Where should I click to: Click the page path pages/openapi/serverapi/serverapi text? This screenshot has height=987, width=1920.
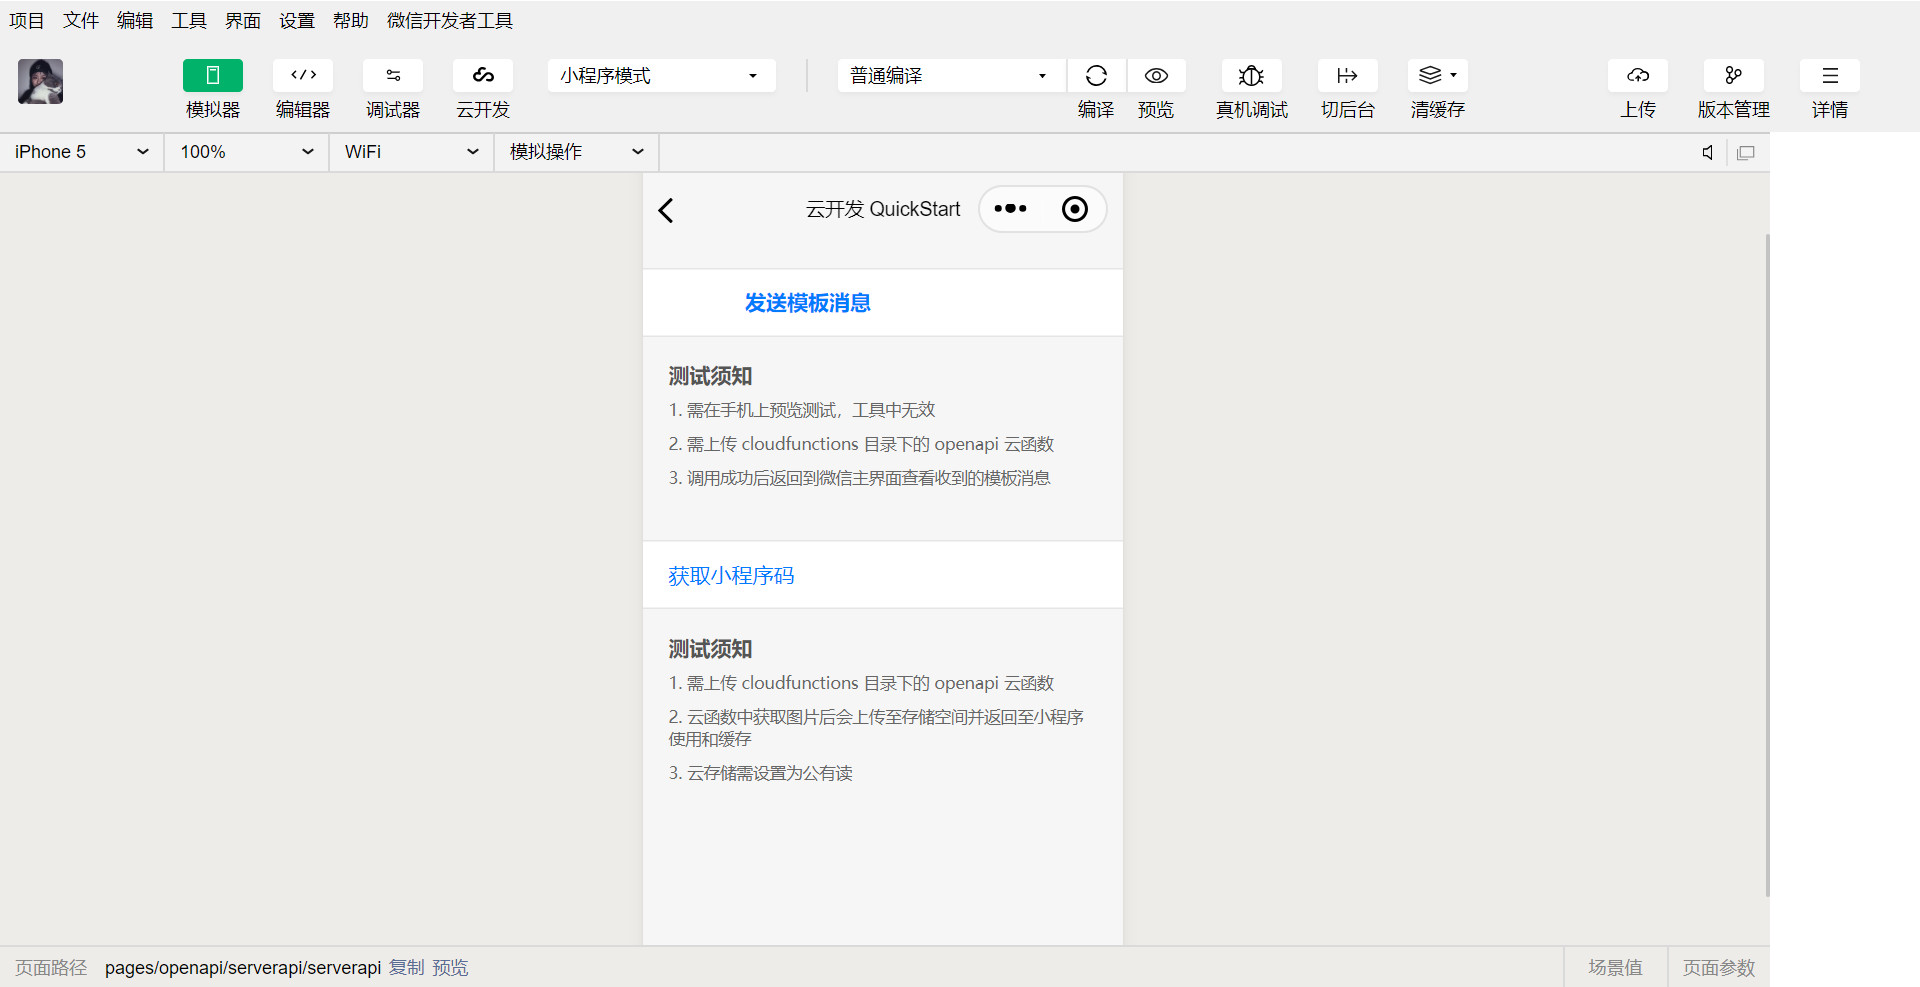click(x=243, y=968)
